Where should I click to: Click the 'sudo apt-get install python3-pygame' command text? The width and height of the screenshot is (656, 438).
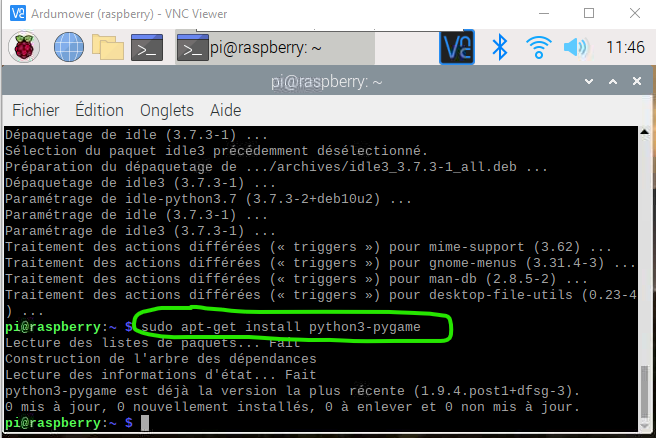281,327
